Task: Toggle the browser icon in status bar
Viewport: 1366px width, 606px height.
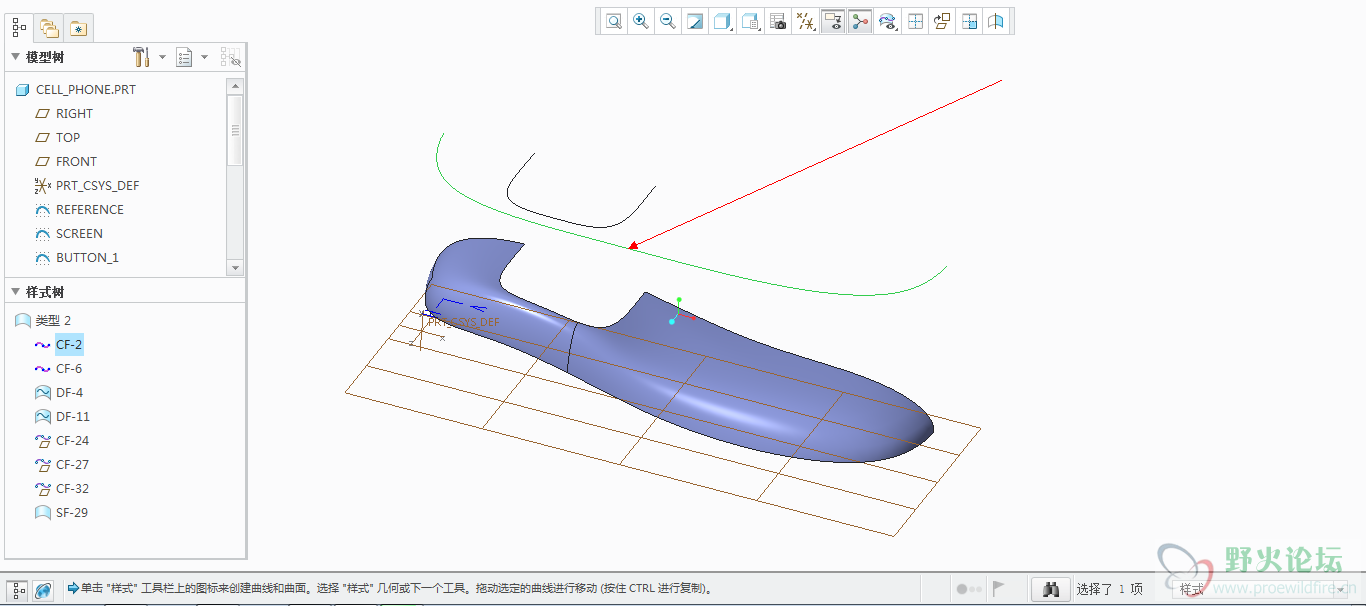Action: pos(43,590)
